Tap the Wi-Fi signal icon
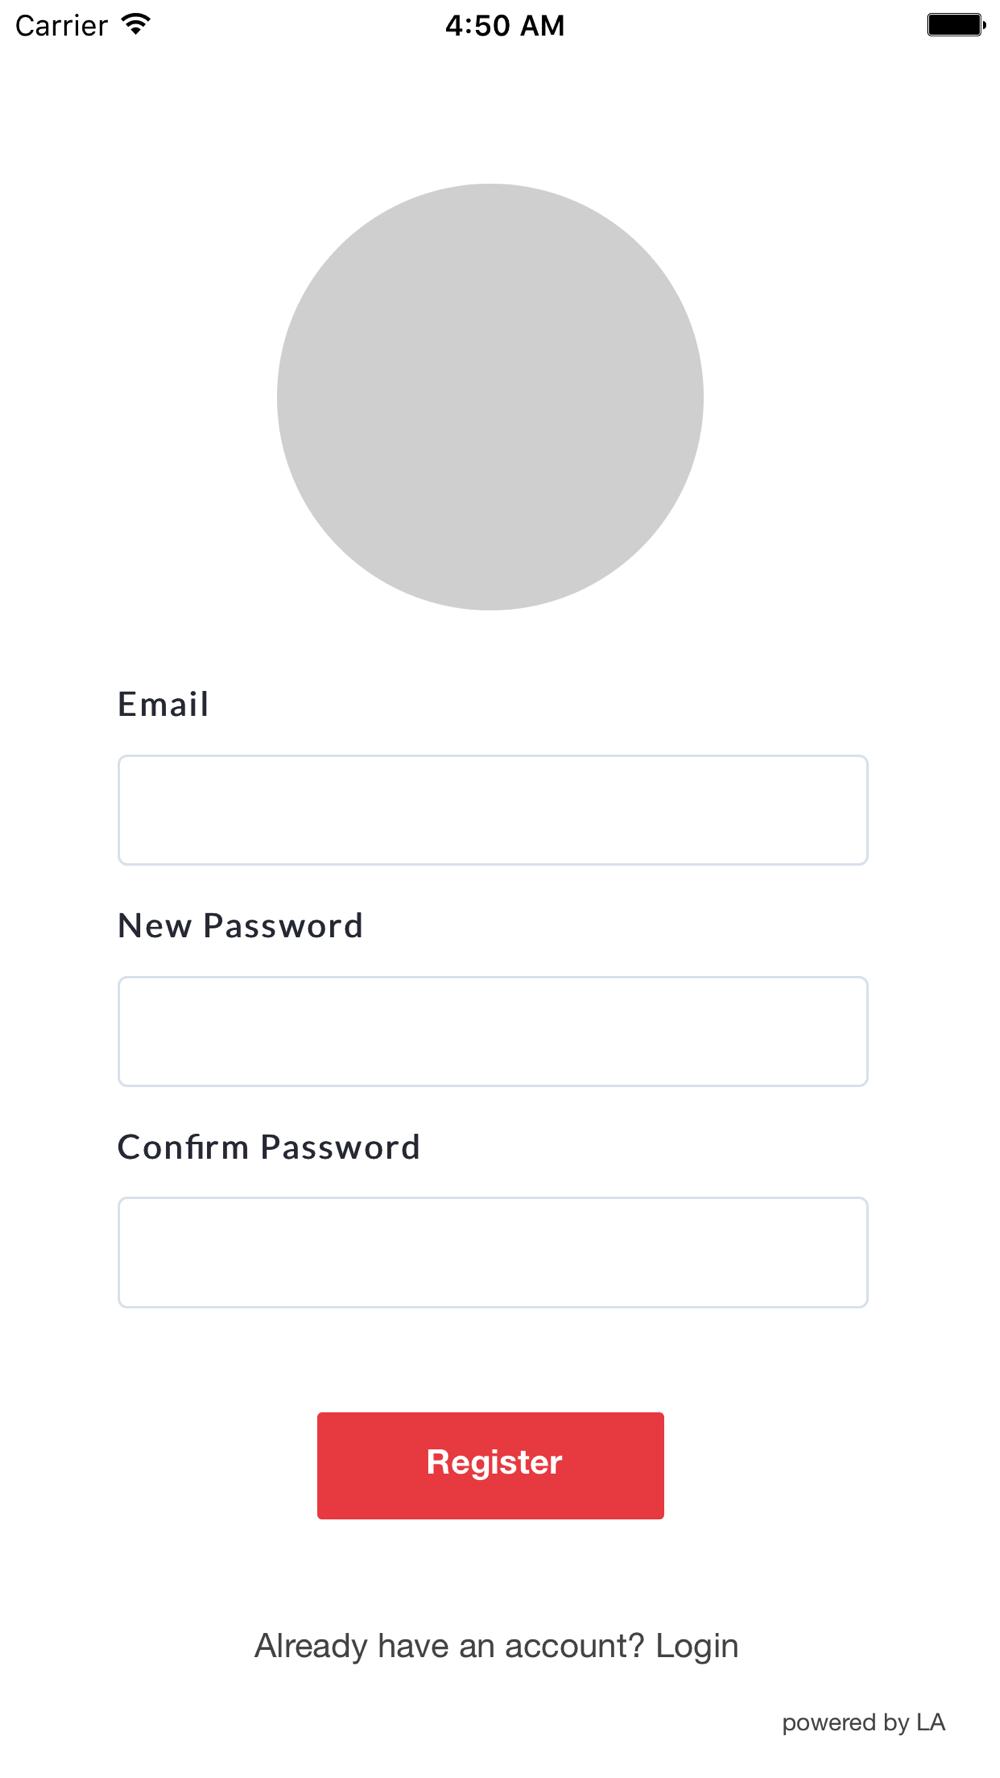This screenshot has width=1000, height=1778. point(136,25)
